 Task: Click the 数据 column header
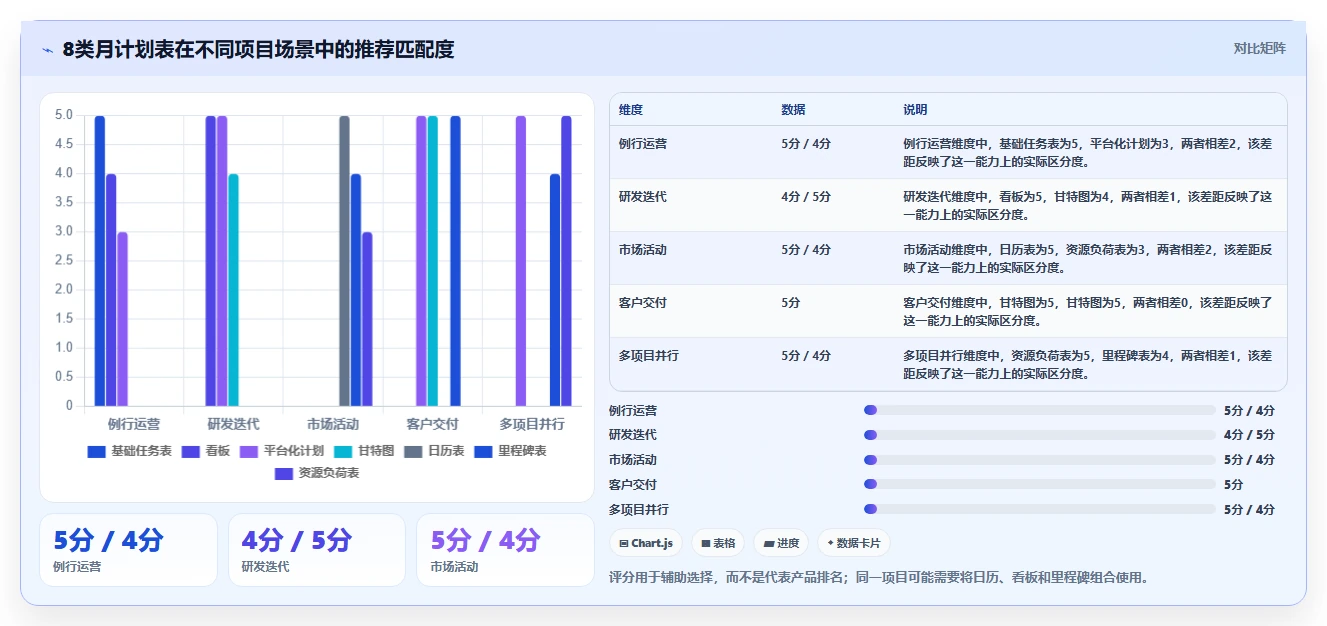point(793,109)
